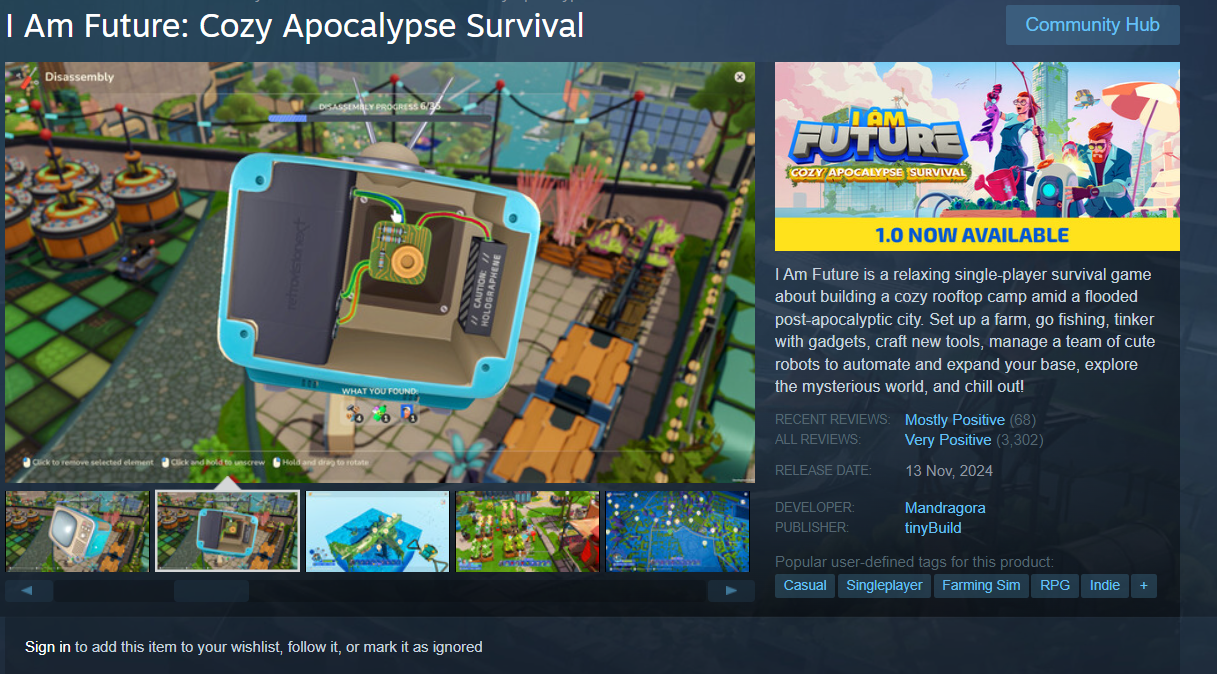
Task: Open the RPG tag
Action: (1054, 585)
